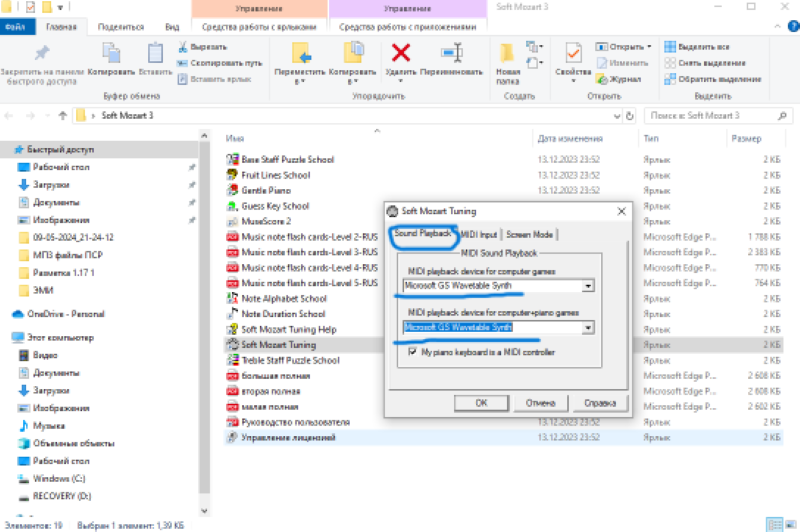This screenshot has height=532, width=800.
Task: Open the Поделиться ribbon tab
Action: point(121,27)
